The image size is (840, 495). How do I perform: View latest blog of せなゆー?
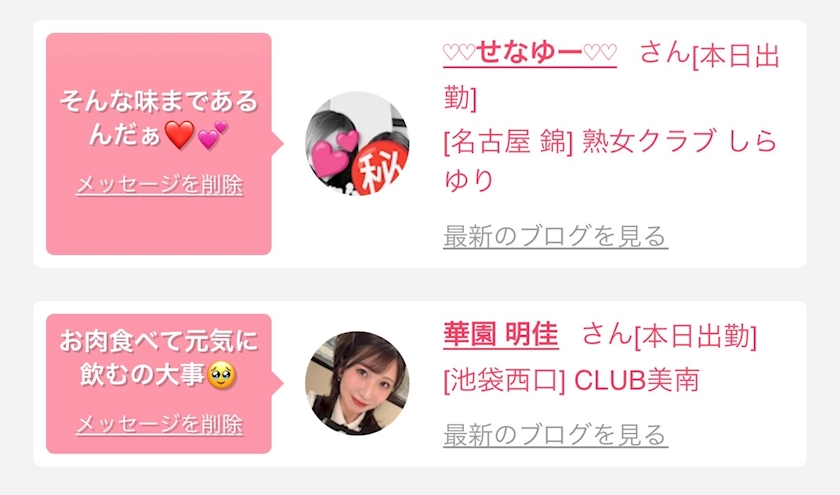coord(556,236)
